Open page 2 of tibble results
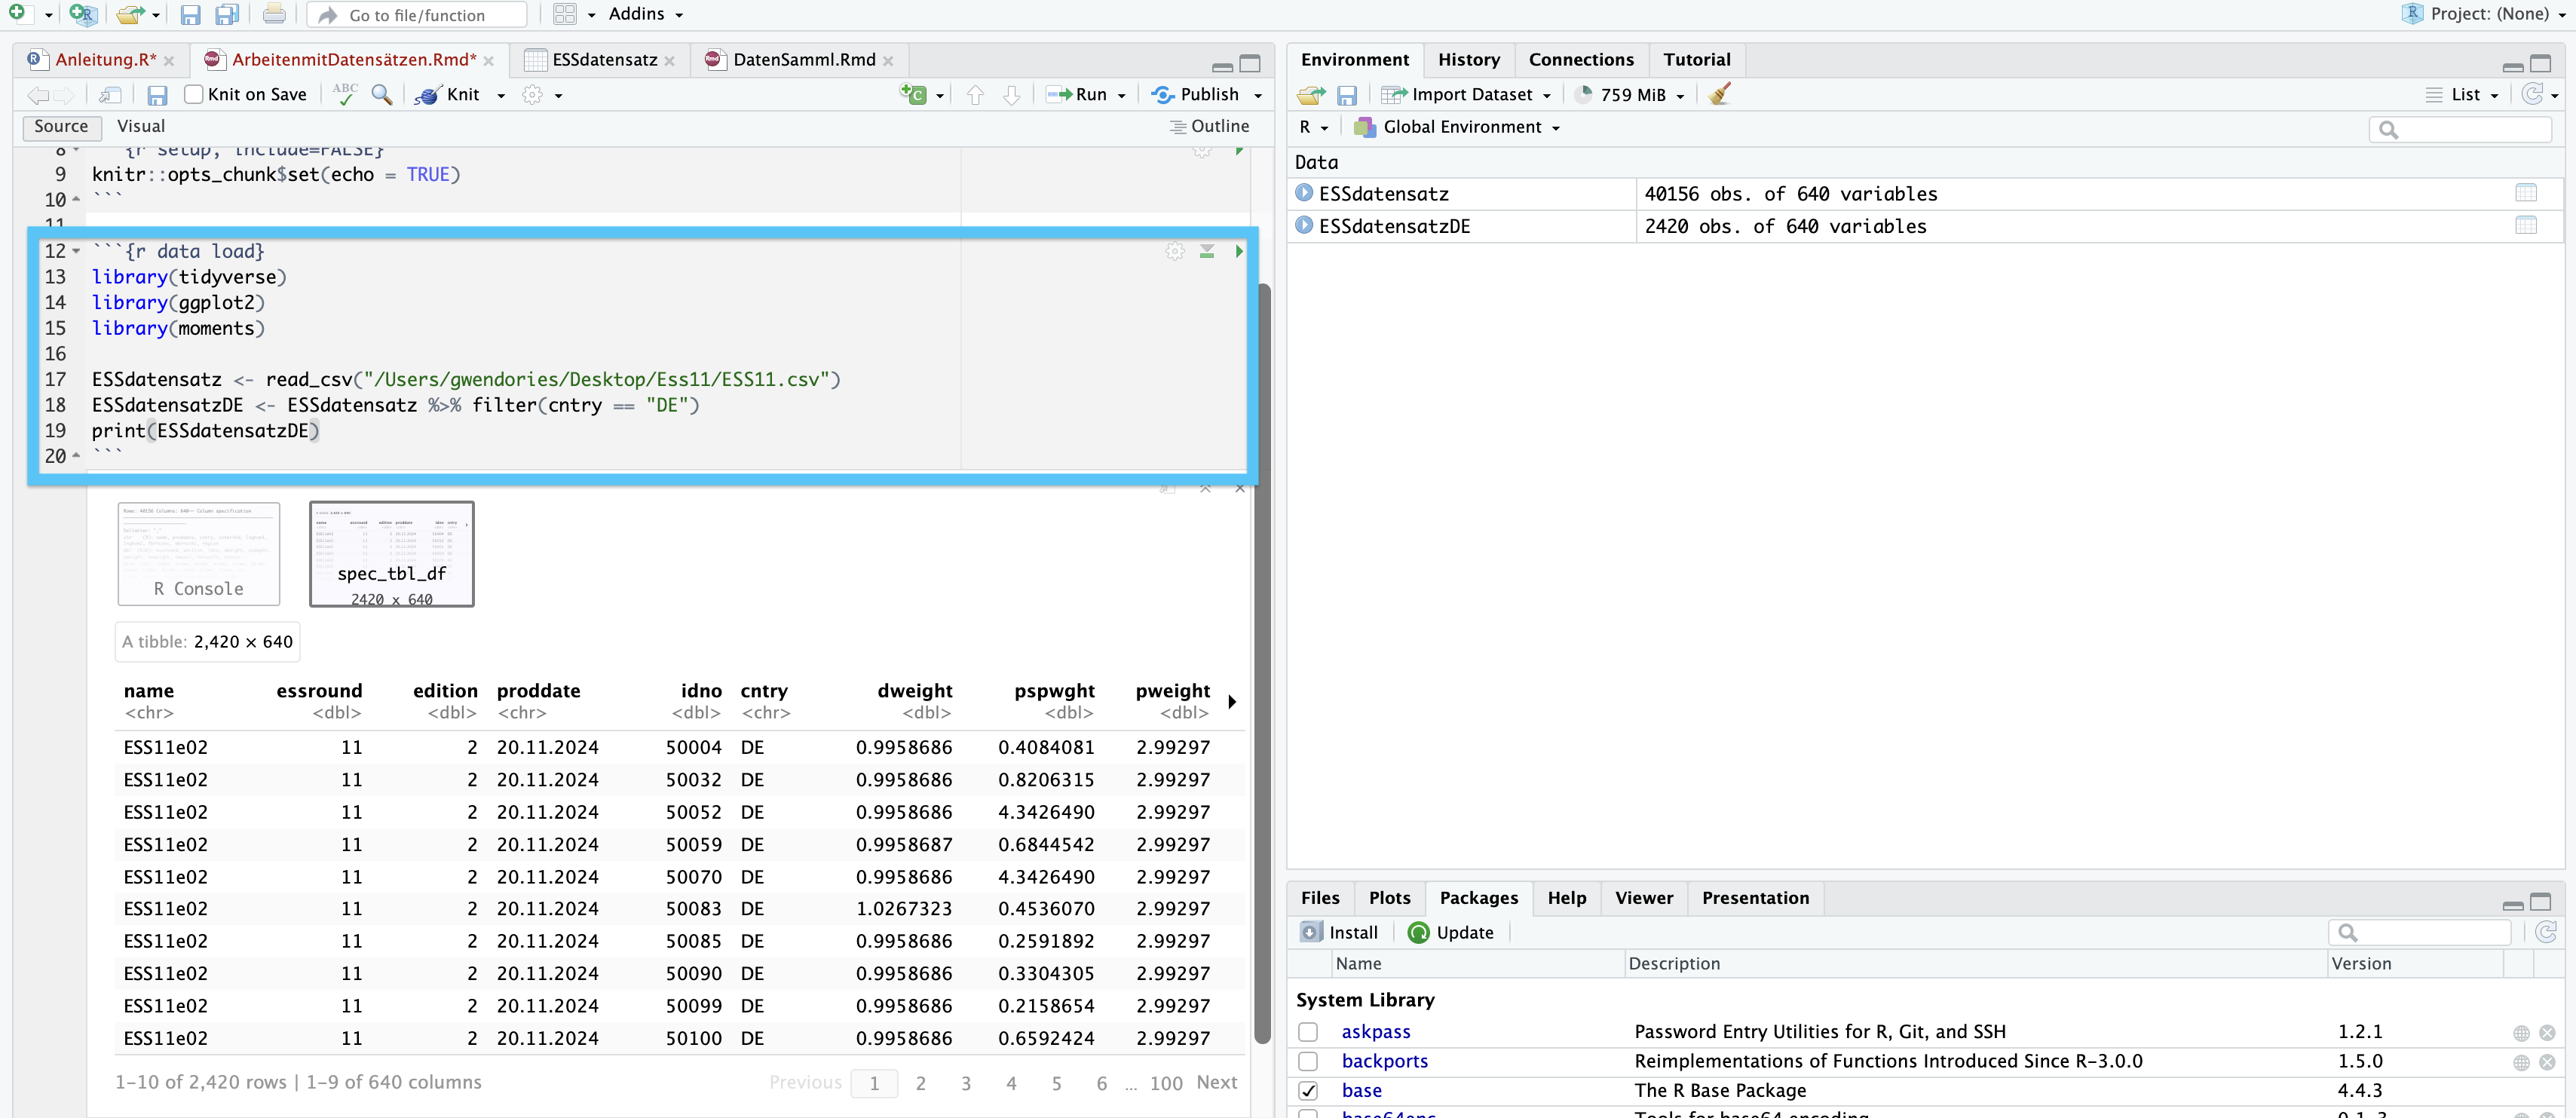The width and height of the screenshot is (2576, 1118). [920, 1083]
